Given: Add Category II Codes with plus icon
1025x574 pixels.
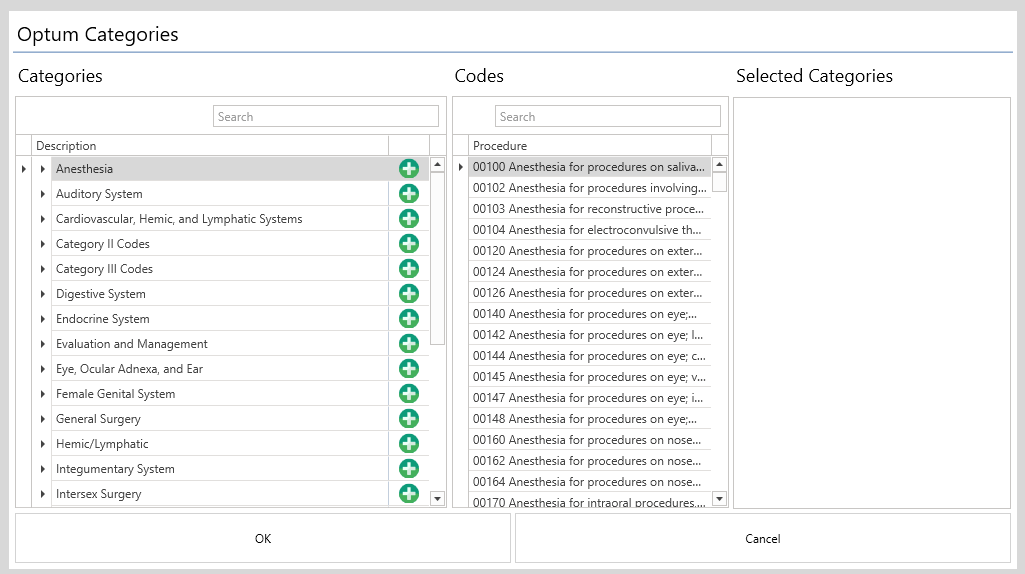Looking at the screenshot, I should [x=409, y=244].
